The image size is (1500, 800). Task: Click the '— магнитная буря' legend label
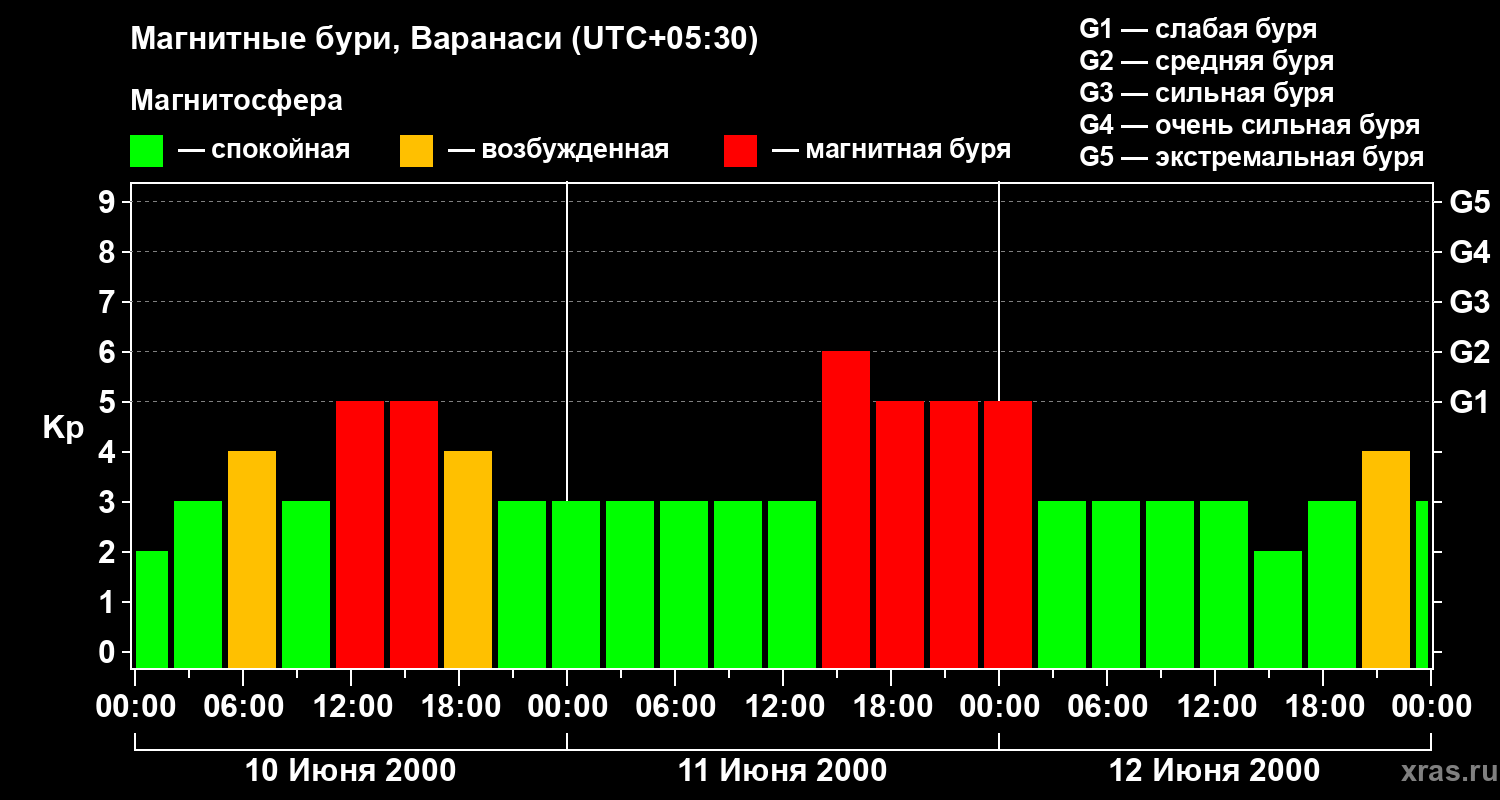click(892, 150)
